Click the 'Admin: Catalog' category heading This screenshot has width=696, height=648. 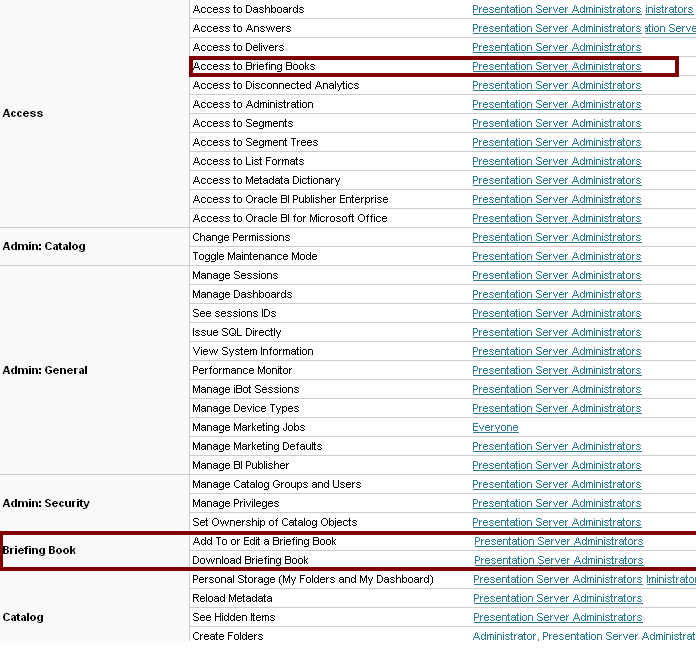point(44,247)
